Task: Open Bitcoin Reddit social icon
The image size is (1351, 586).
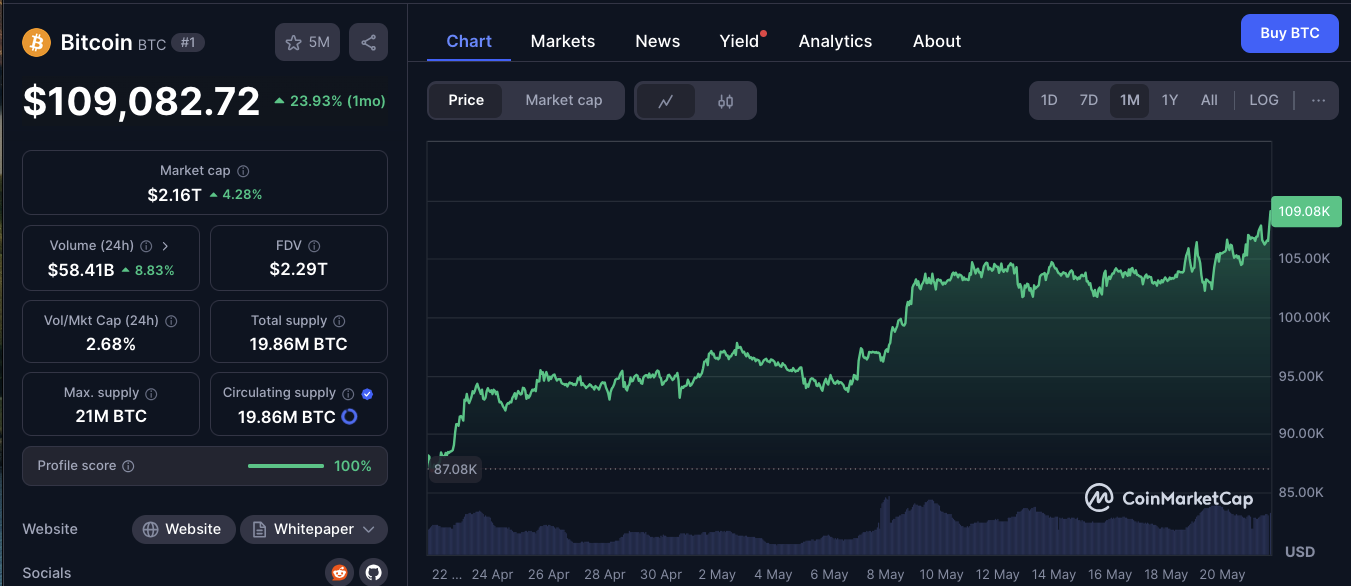Action: [x=340, y=573]
